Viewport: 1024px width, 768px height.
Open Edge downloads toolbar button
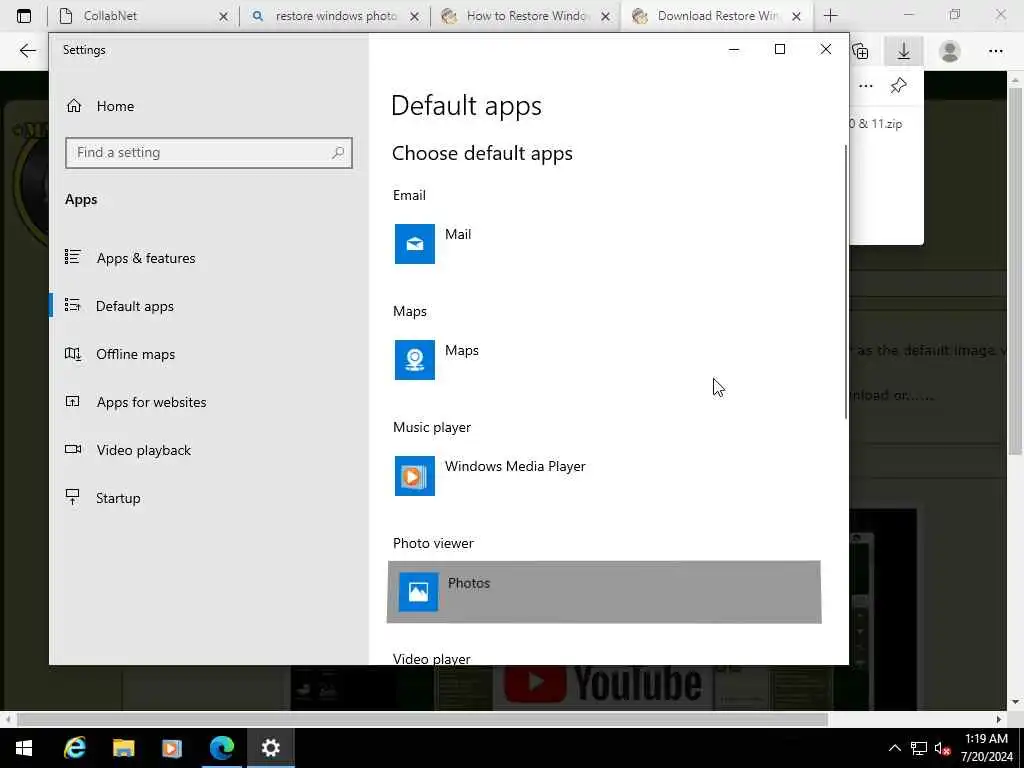click(904, 51)
